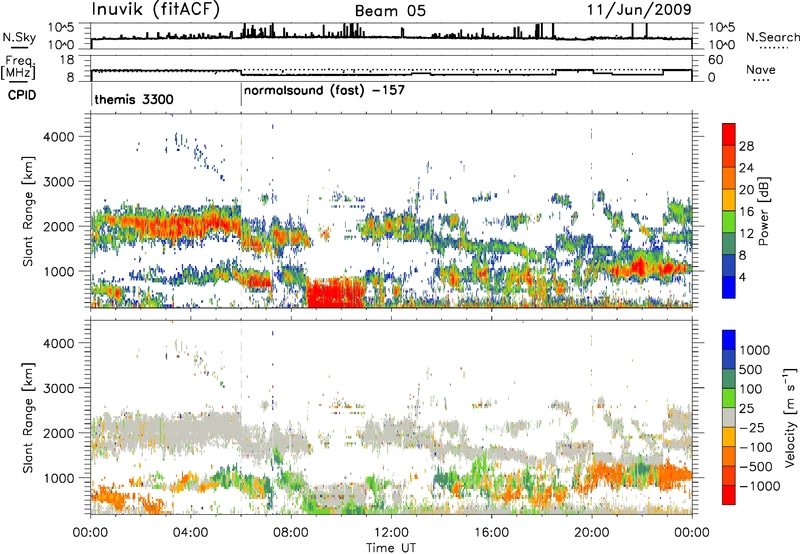Click the '60' tick on the Nave axis
Screen dimensions: 800x554
(x=716, y=60)
